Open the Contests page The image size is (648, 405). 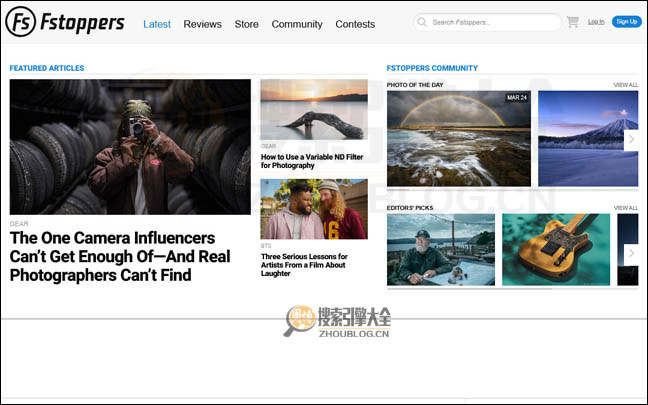click(x=355, y=24)
